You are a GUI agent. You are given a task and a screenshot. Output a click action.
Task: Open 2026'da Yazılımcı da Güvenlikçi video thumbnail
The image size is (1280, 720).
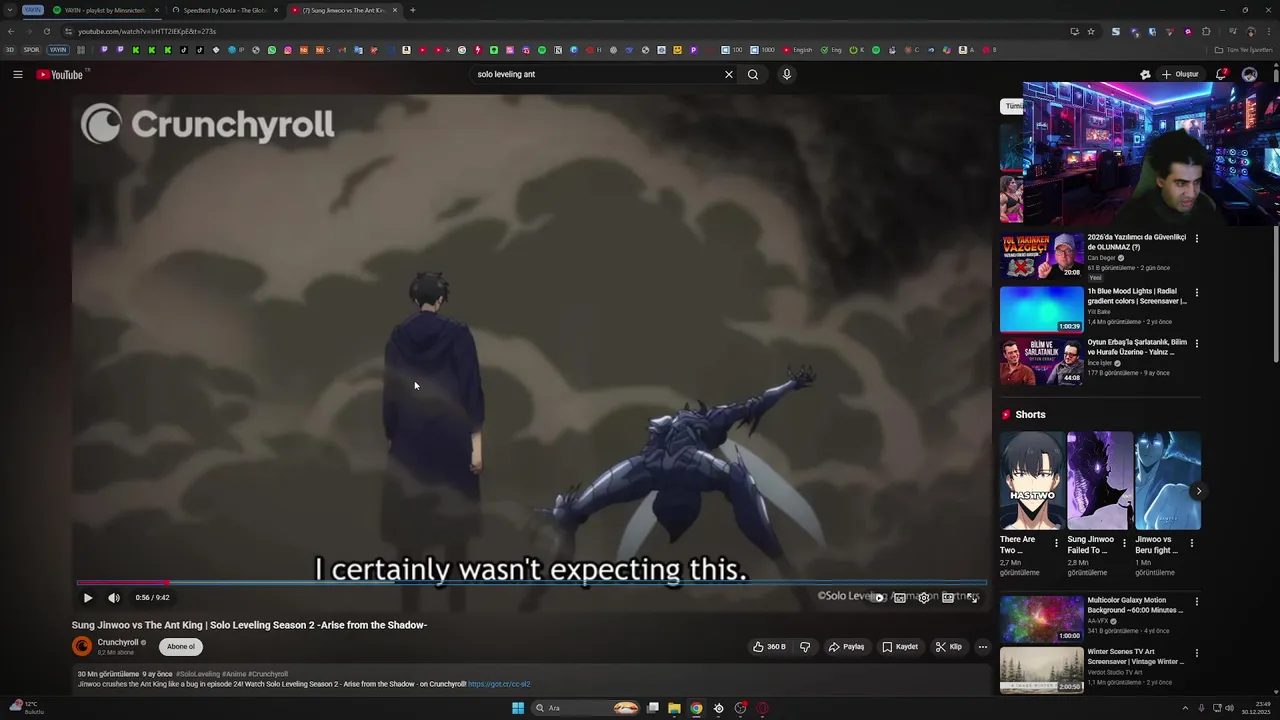tap(1042, 256)
